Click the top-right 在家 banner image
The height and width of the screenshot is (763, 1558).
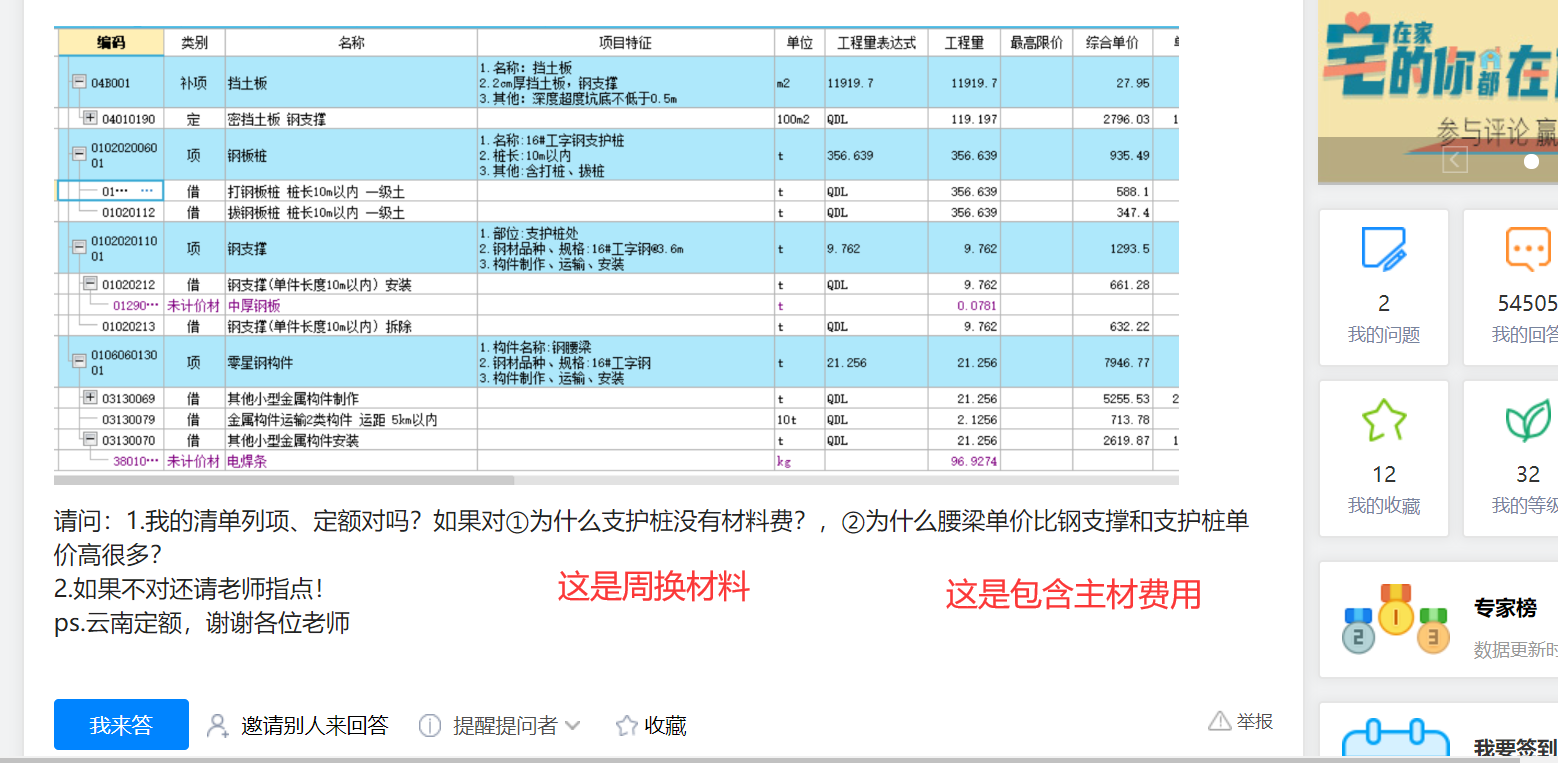click(1438, 92)
